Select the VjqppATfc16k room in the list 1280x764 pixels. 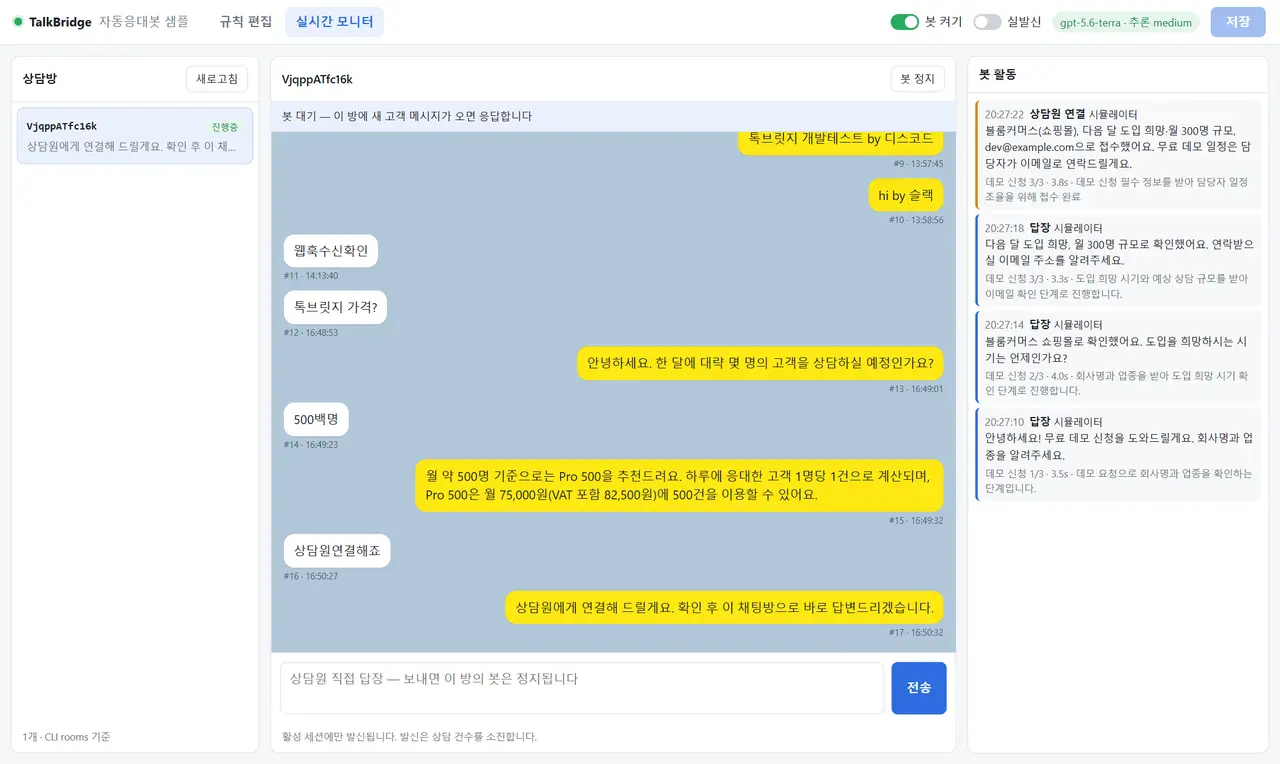[135, 136]
